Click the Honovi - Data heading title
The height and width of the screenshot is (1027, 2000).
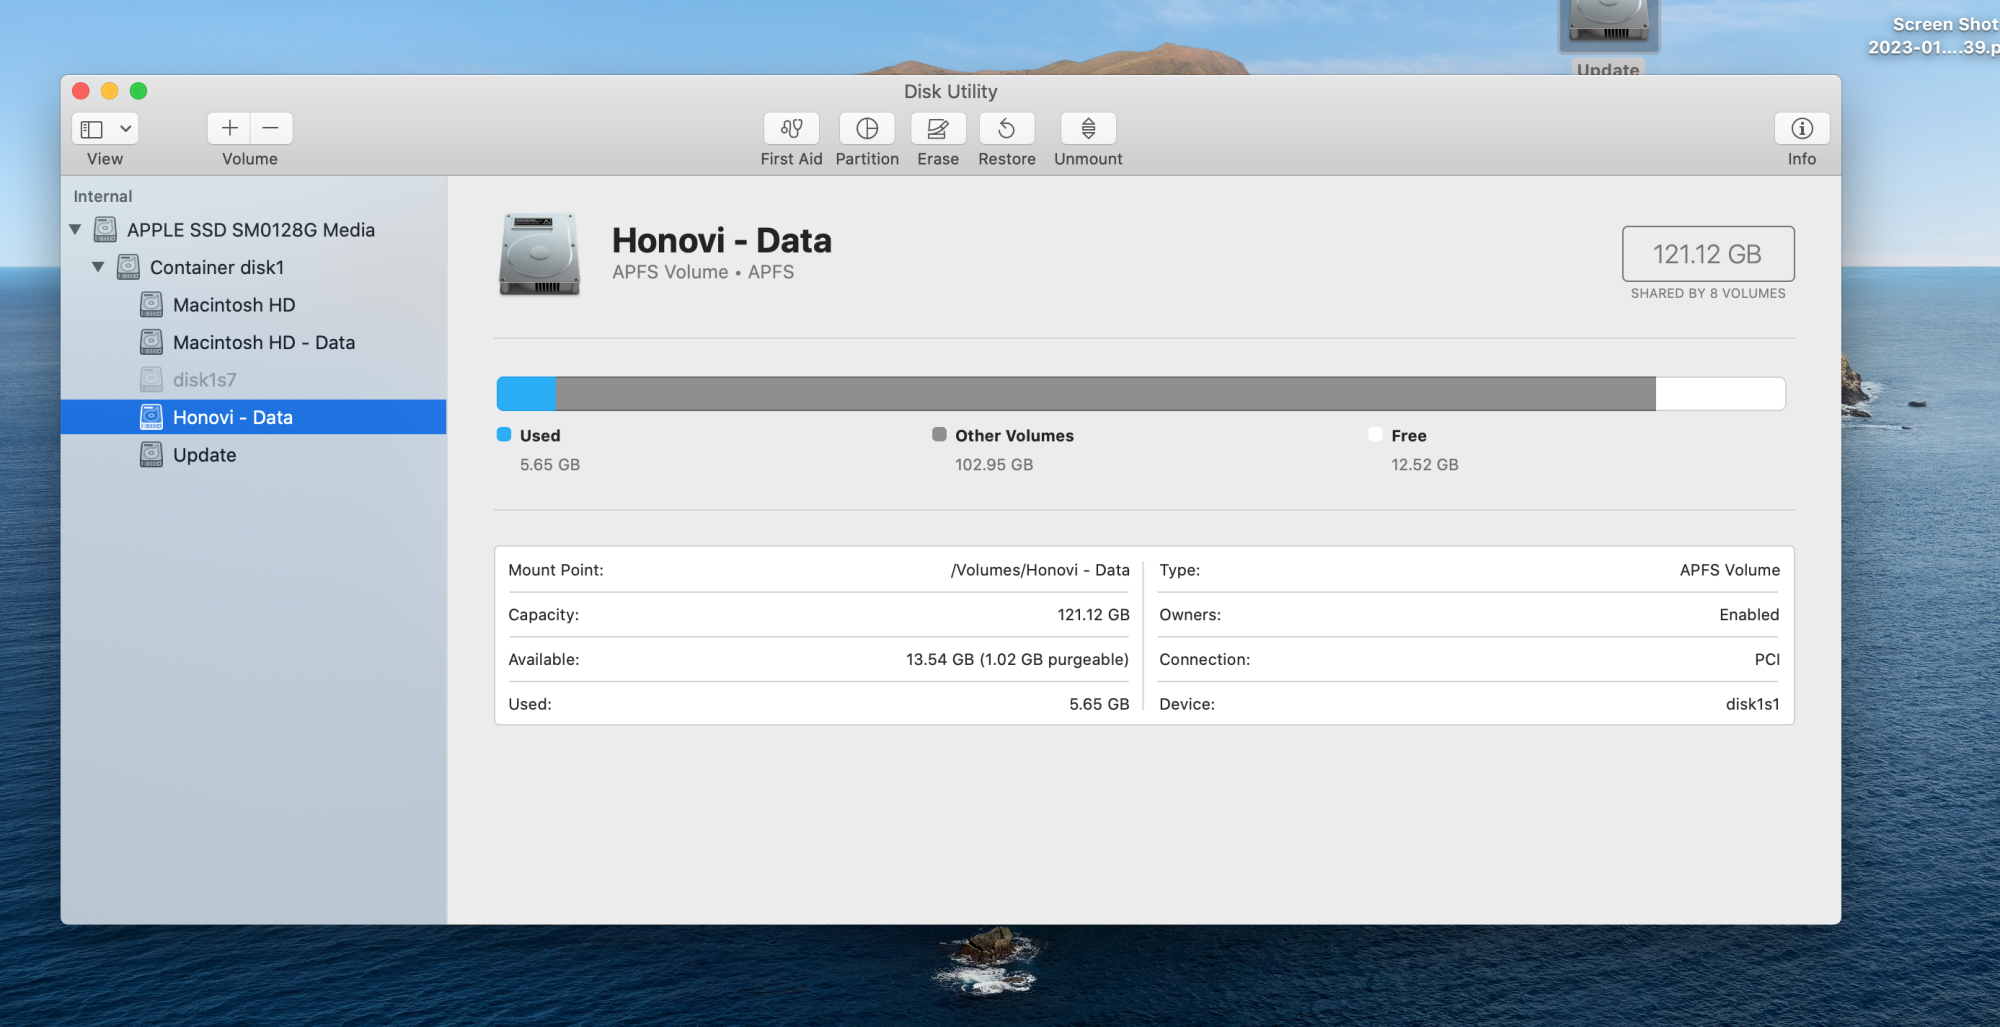(x=722, y=240)
